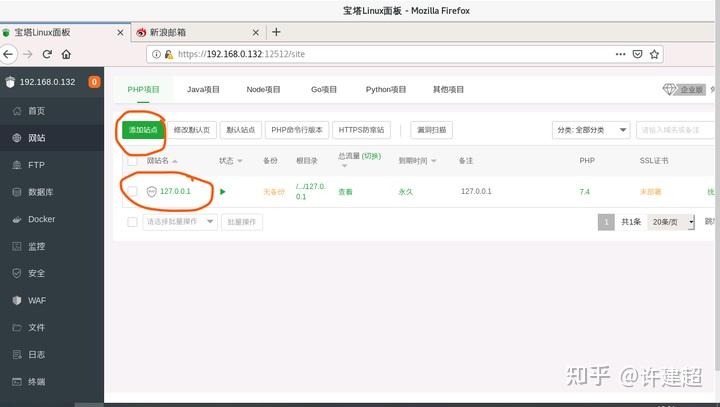Click page number 1 in pagination
720x407 pixels.
point(606,222)
